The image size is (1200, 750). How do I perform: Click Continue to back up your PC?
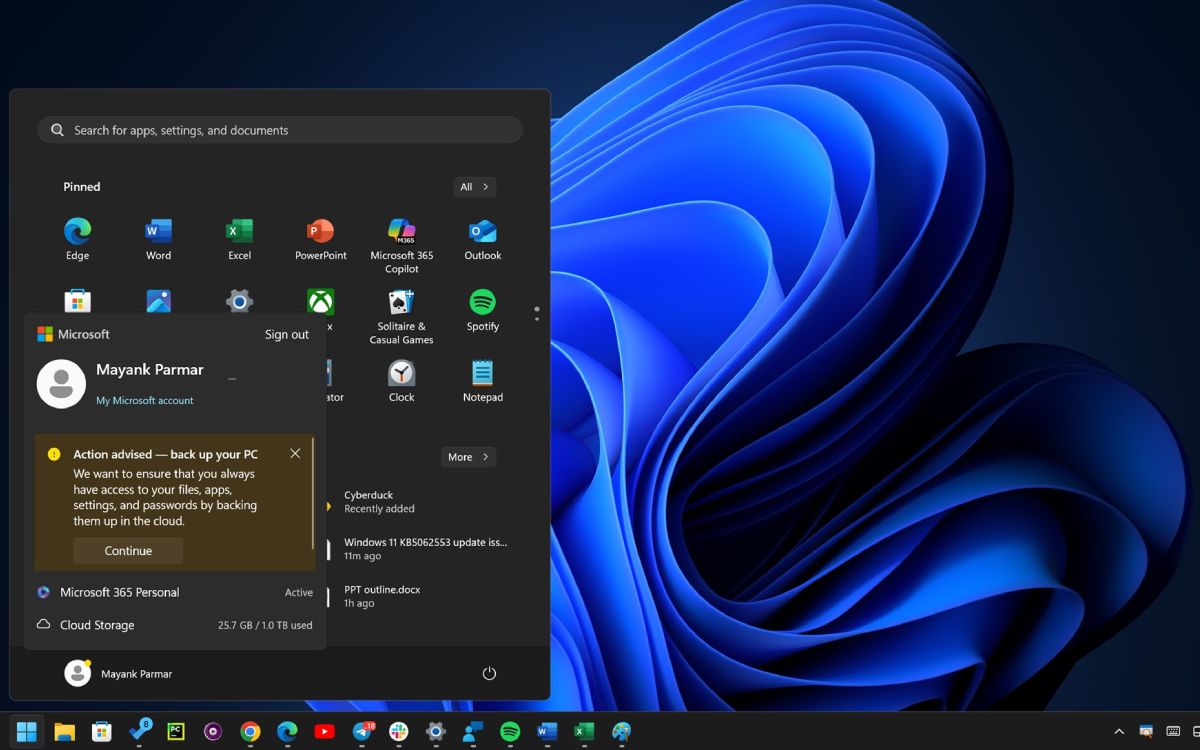click(127, 550)
